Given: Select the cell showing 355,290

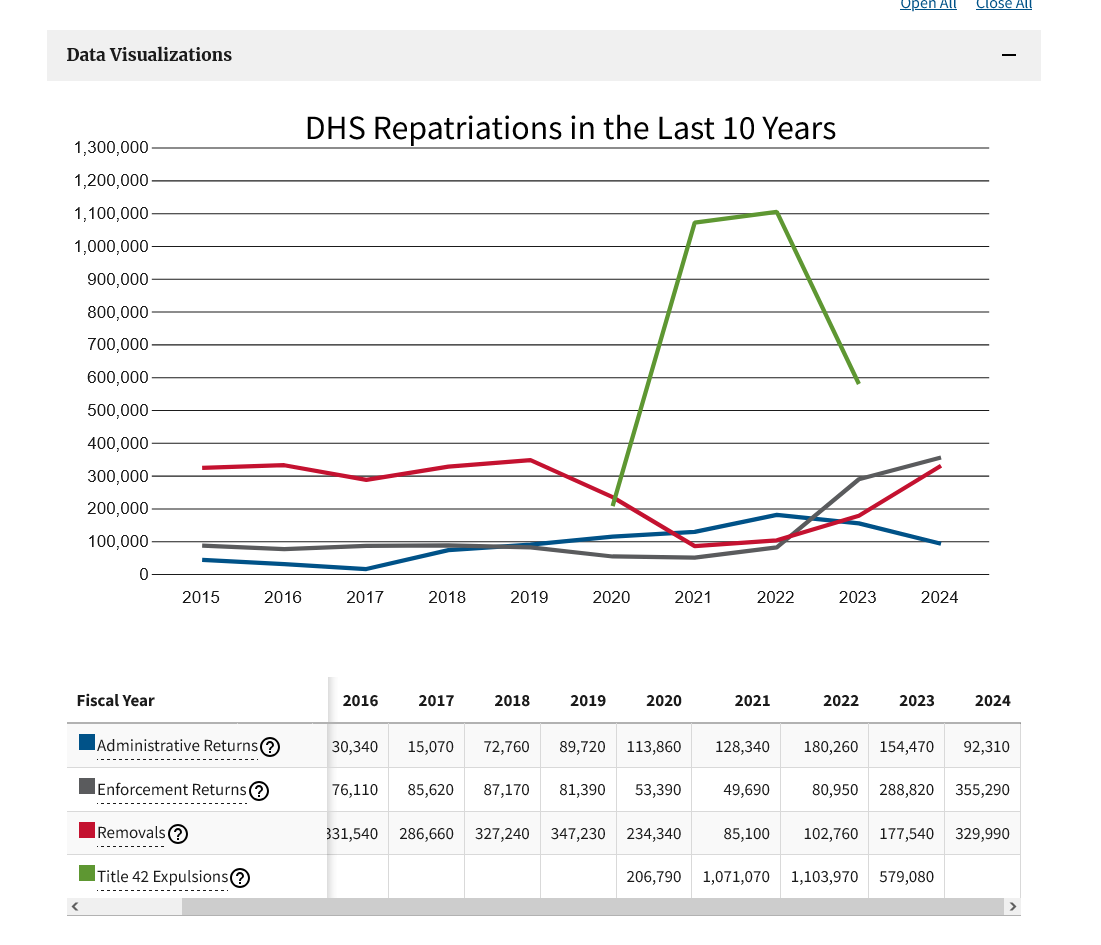Looking at the screenshot, I should click(982, 790).
